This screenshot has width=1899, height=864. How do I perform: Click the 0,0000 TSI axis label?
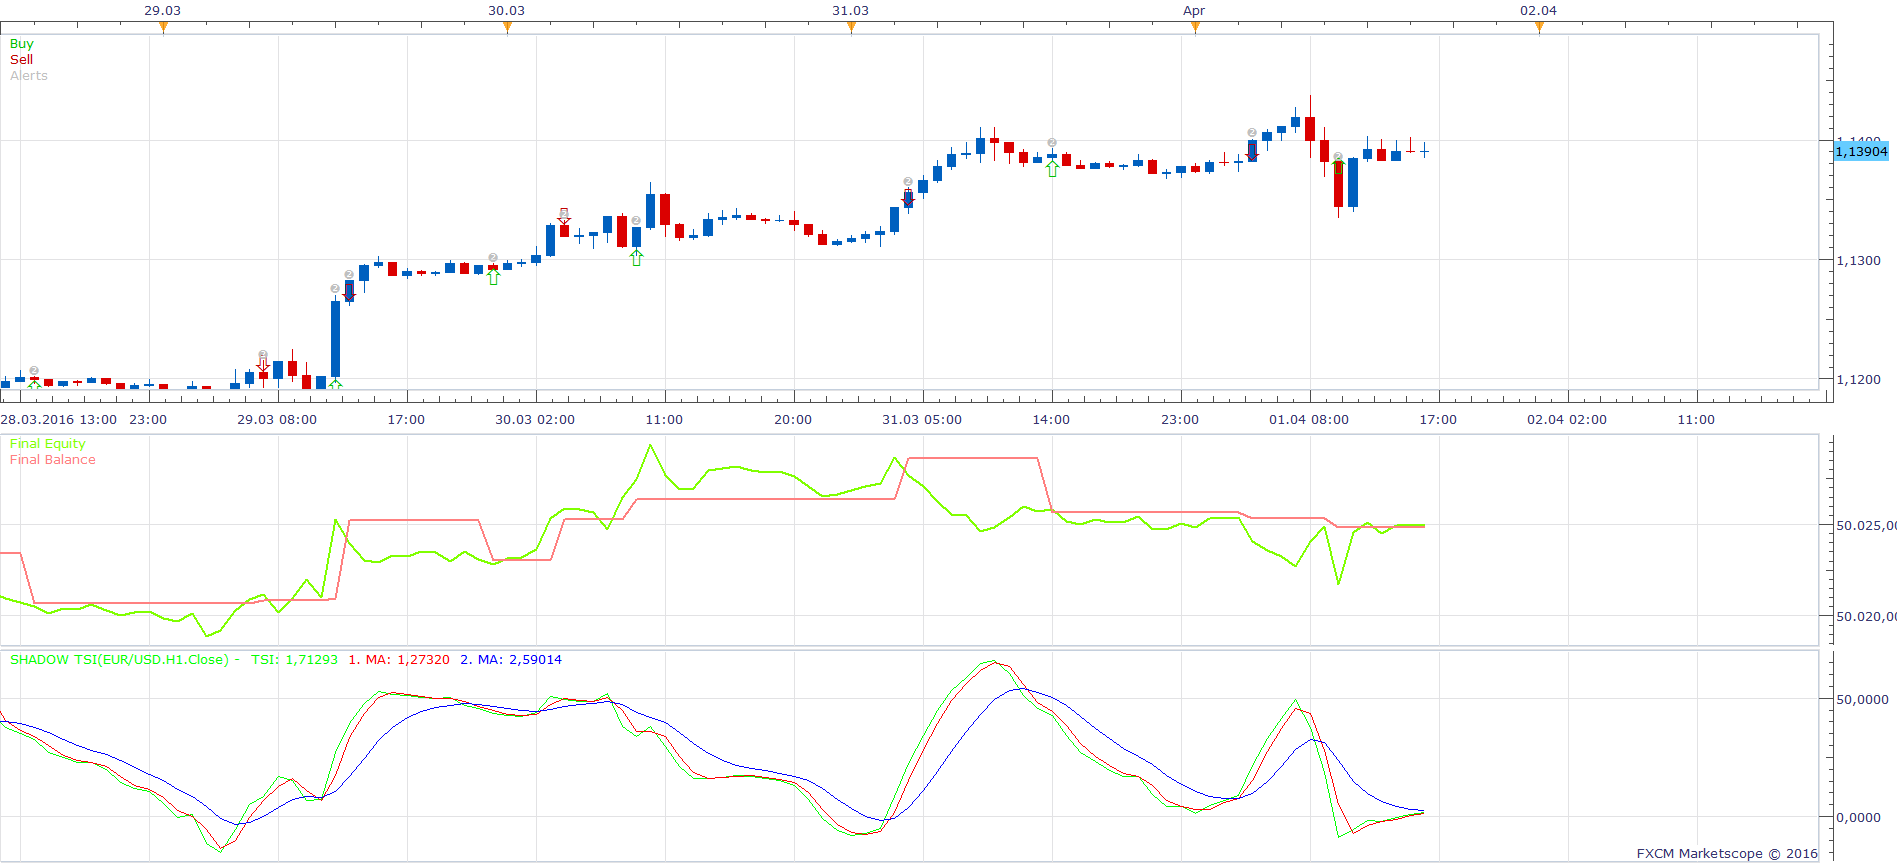coord(1858,818)
